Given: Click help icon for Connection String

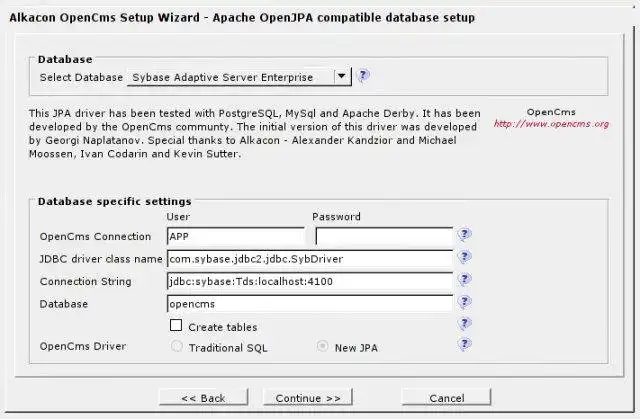Looking at the screenshot, I should 465,280.
